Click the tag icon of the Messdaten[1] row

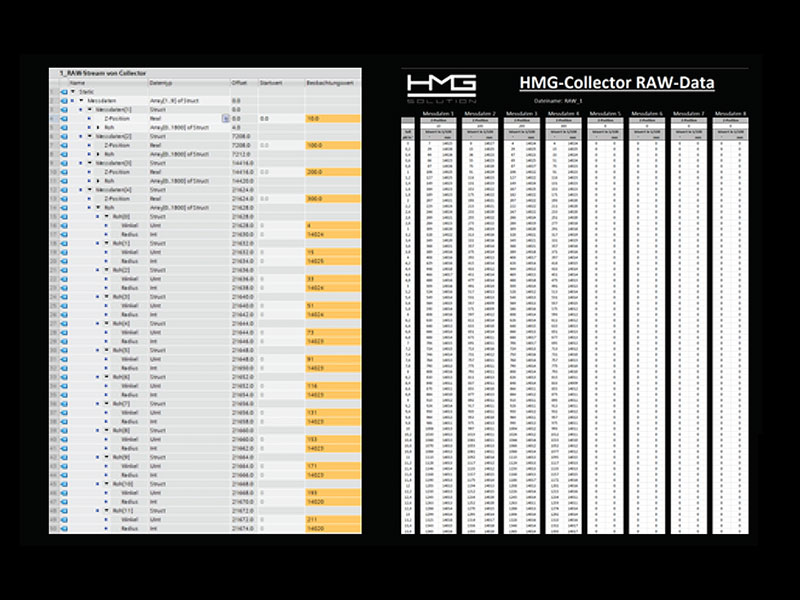64,110
